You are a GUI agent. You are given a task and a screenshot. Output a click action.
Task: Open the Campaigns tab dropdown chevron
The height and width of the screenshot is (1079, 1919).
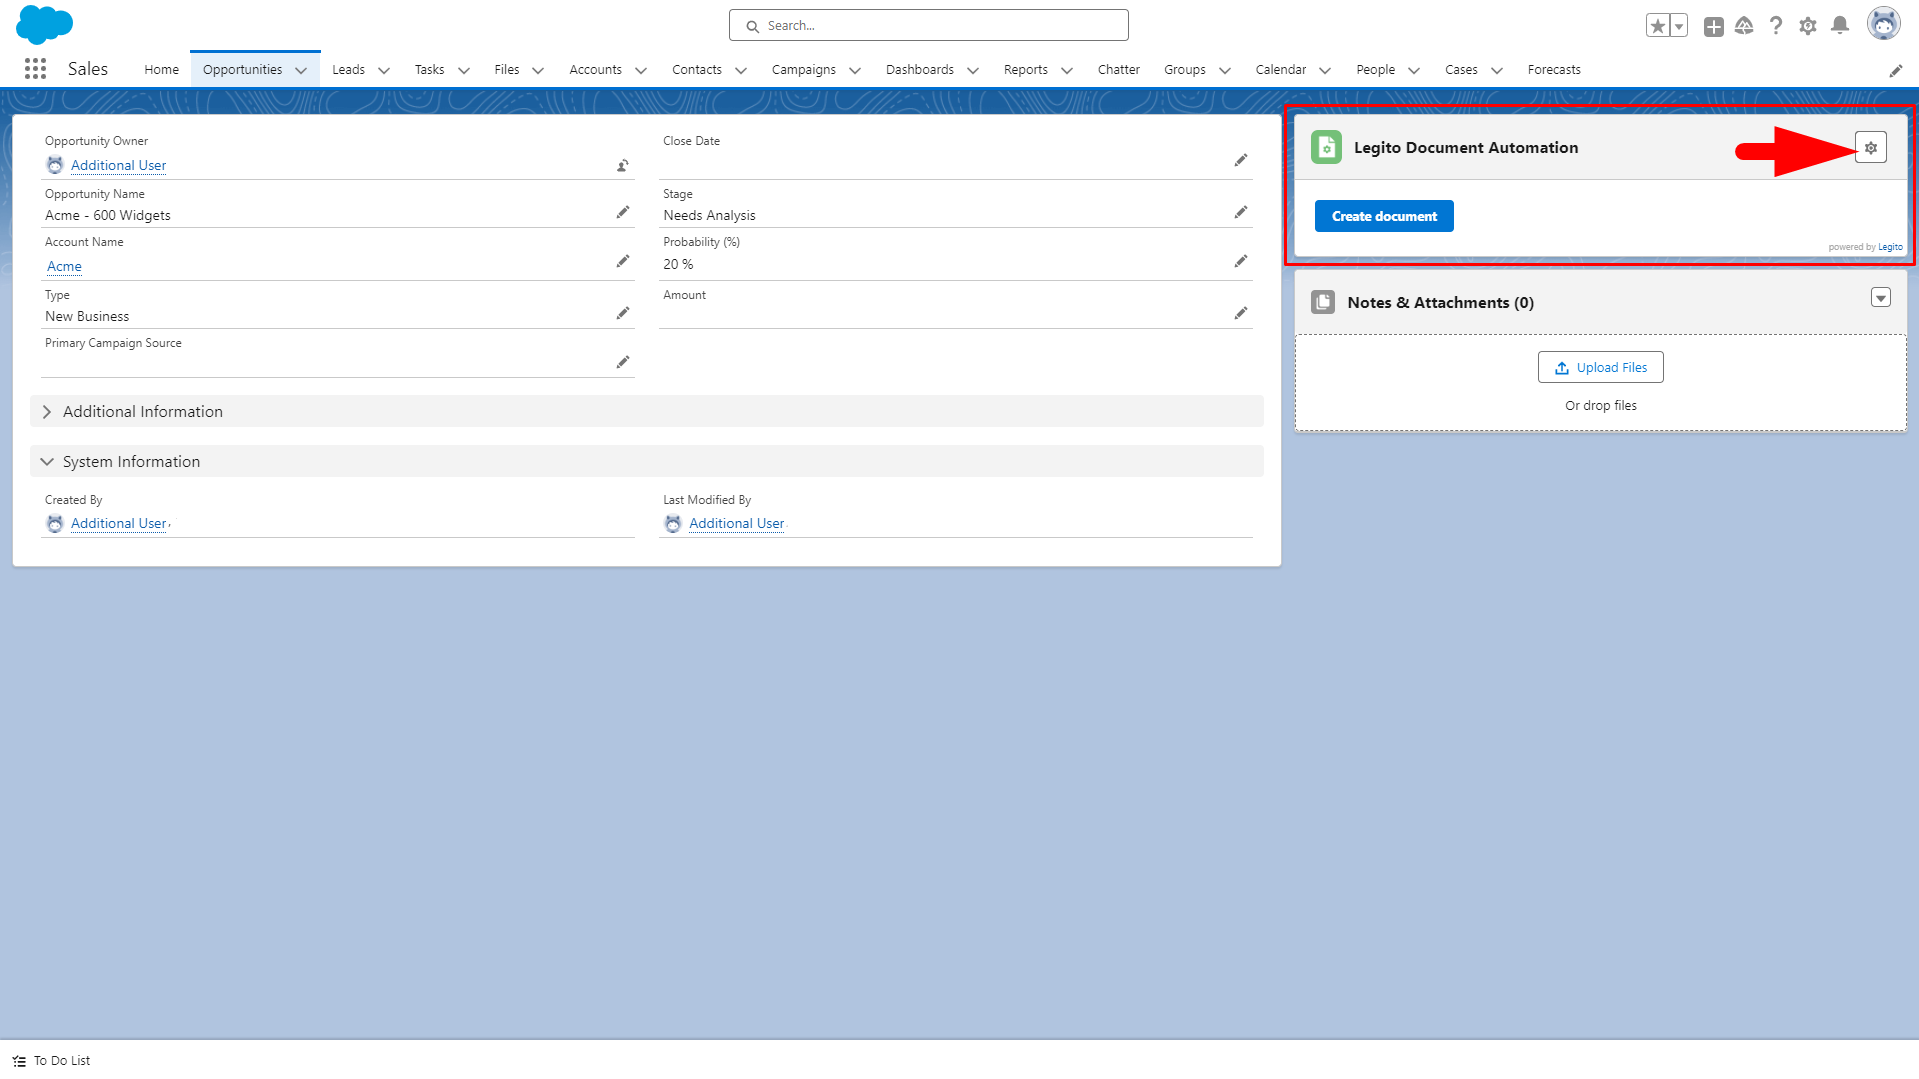[855, 70]
